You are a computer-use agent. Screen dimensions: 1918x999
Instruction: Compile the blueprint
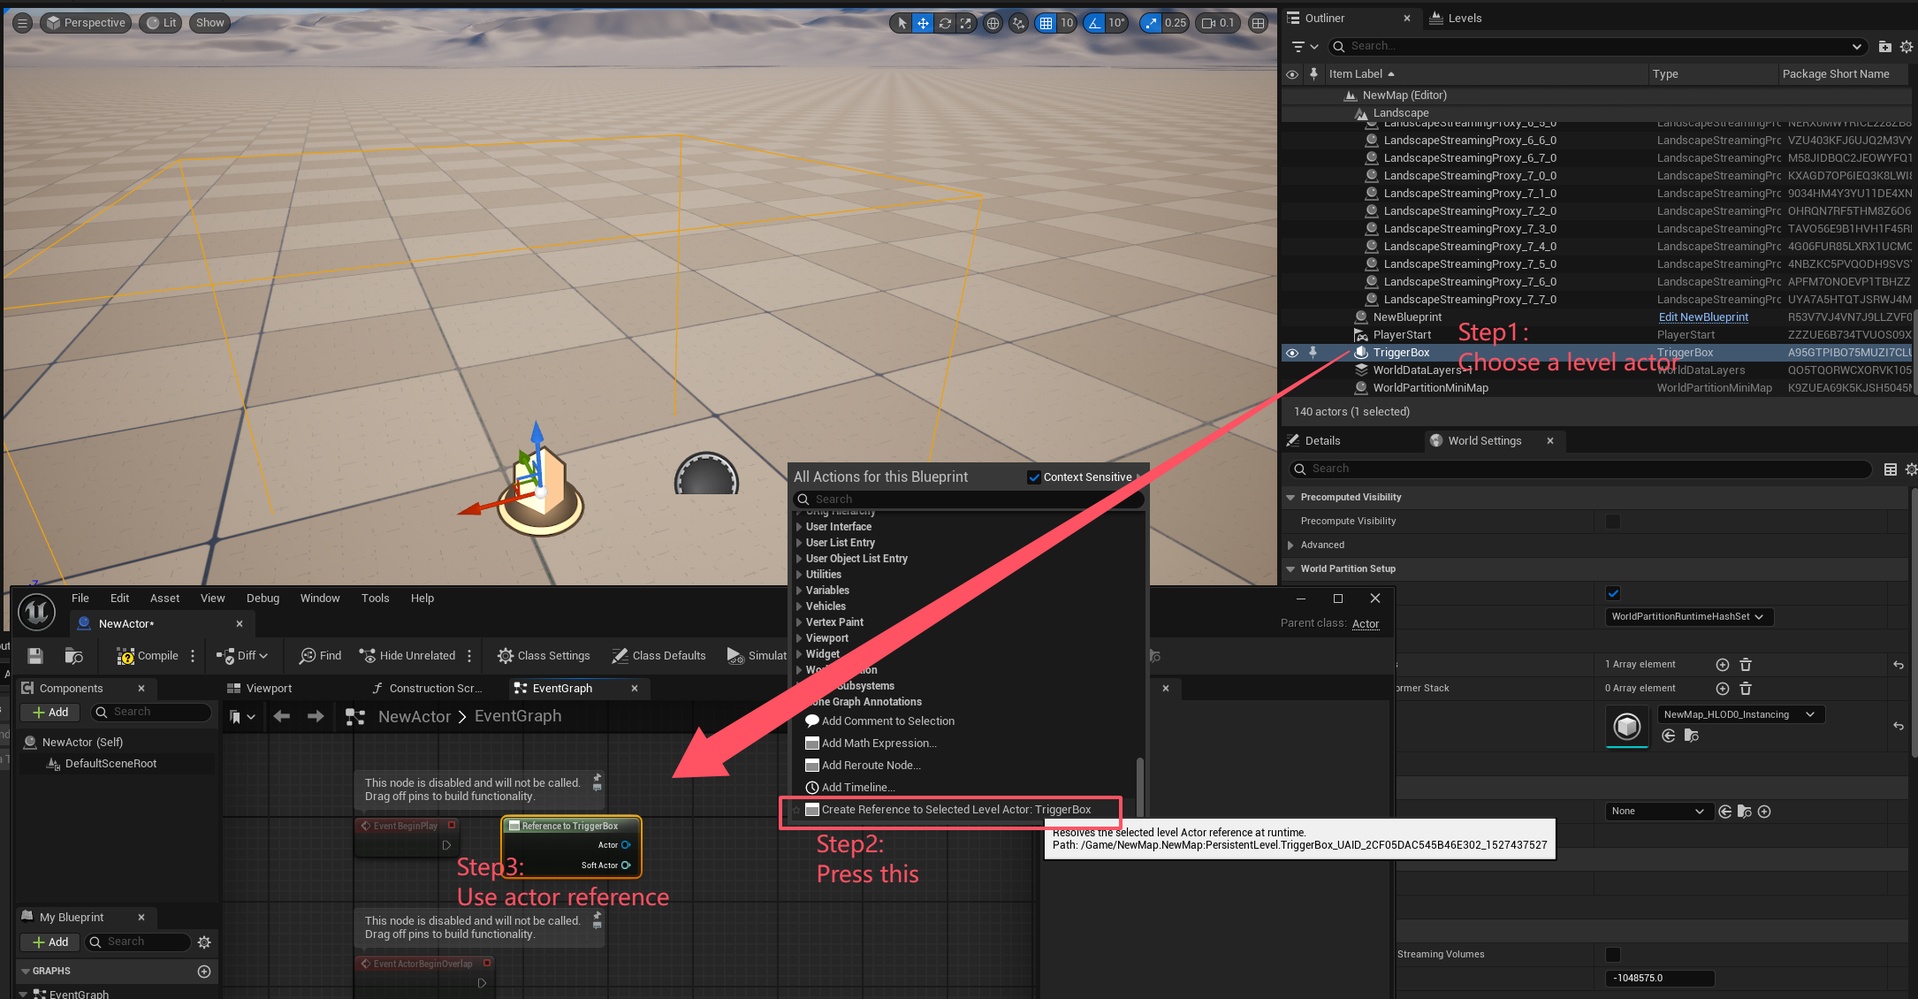[148, 656]
